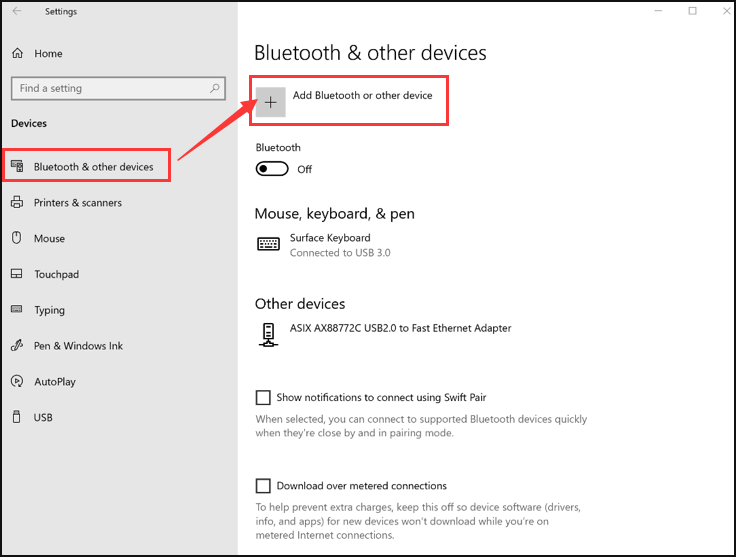Click into the Find a setting search field
736x557 pixels.
point(118,88)
